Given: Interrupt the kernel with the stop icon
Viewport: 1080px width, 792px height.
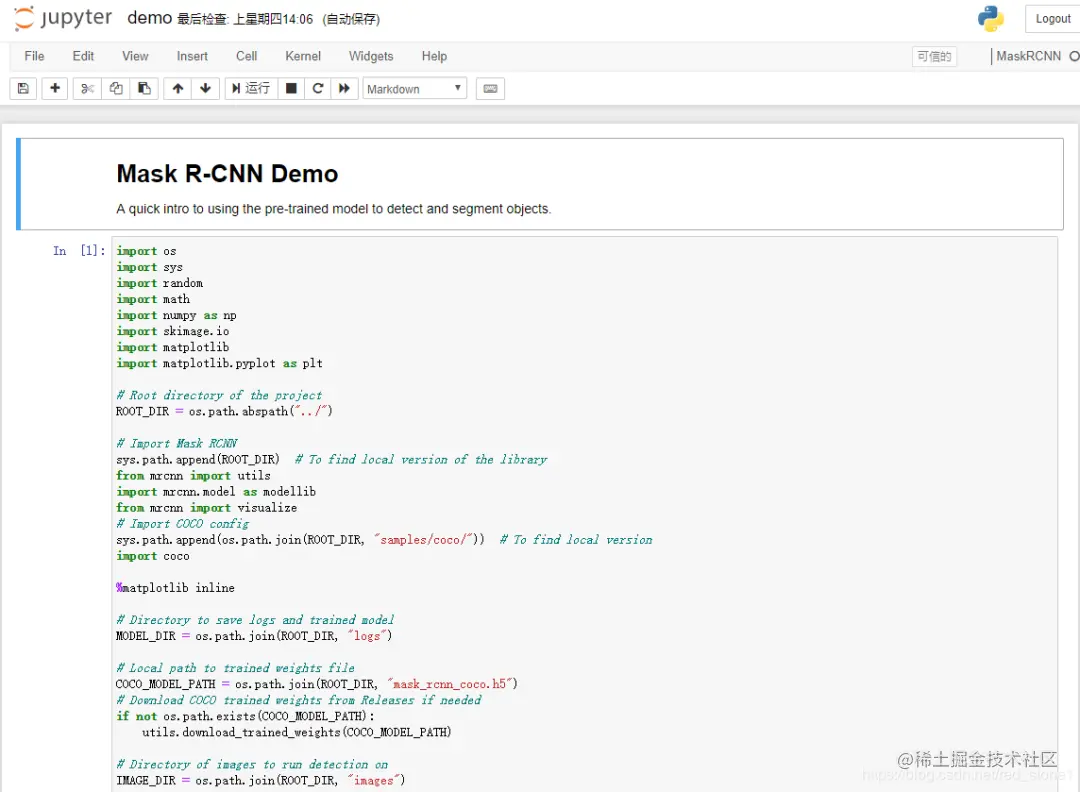Looking at the screenshot, I should (x=291, y=88).
